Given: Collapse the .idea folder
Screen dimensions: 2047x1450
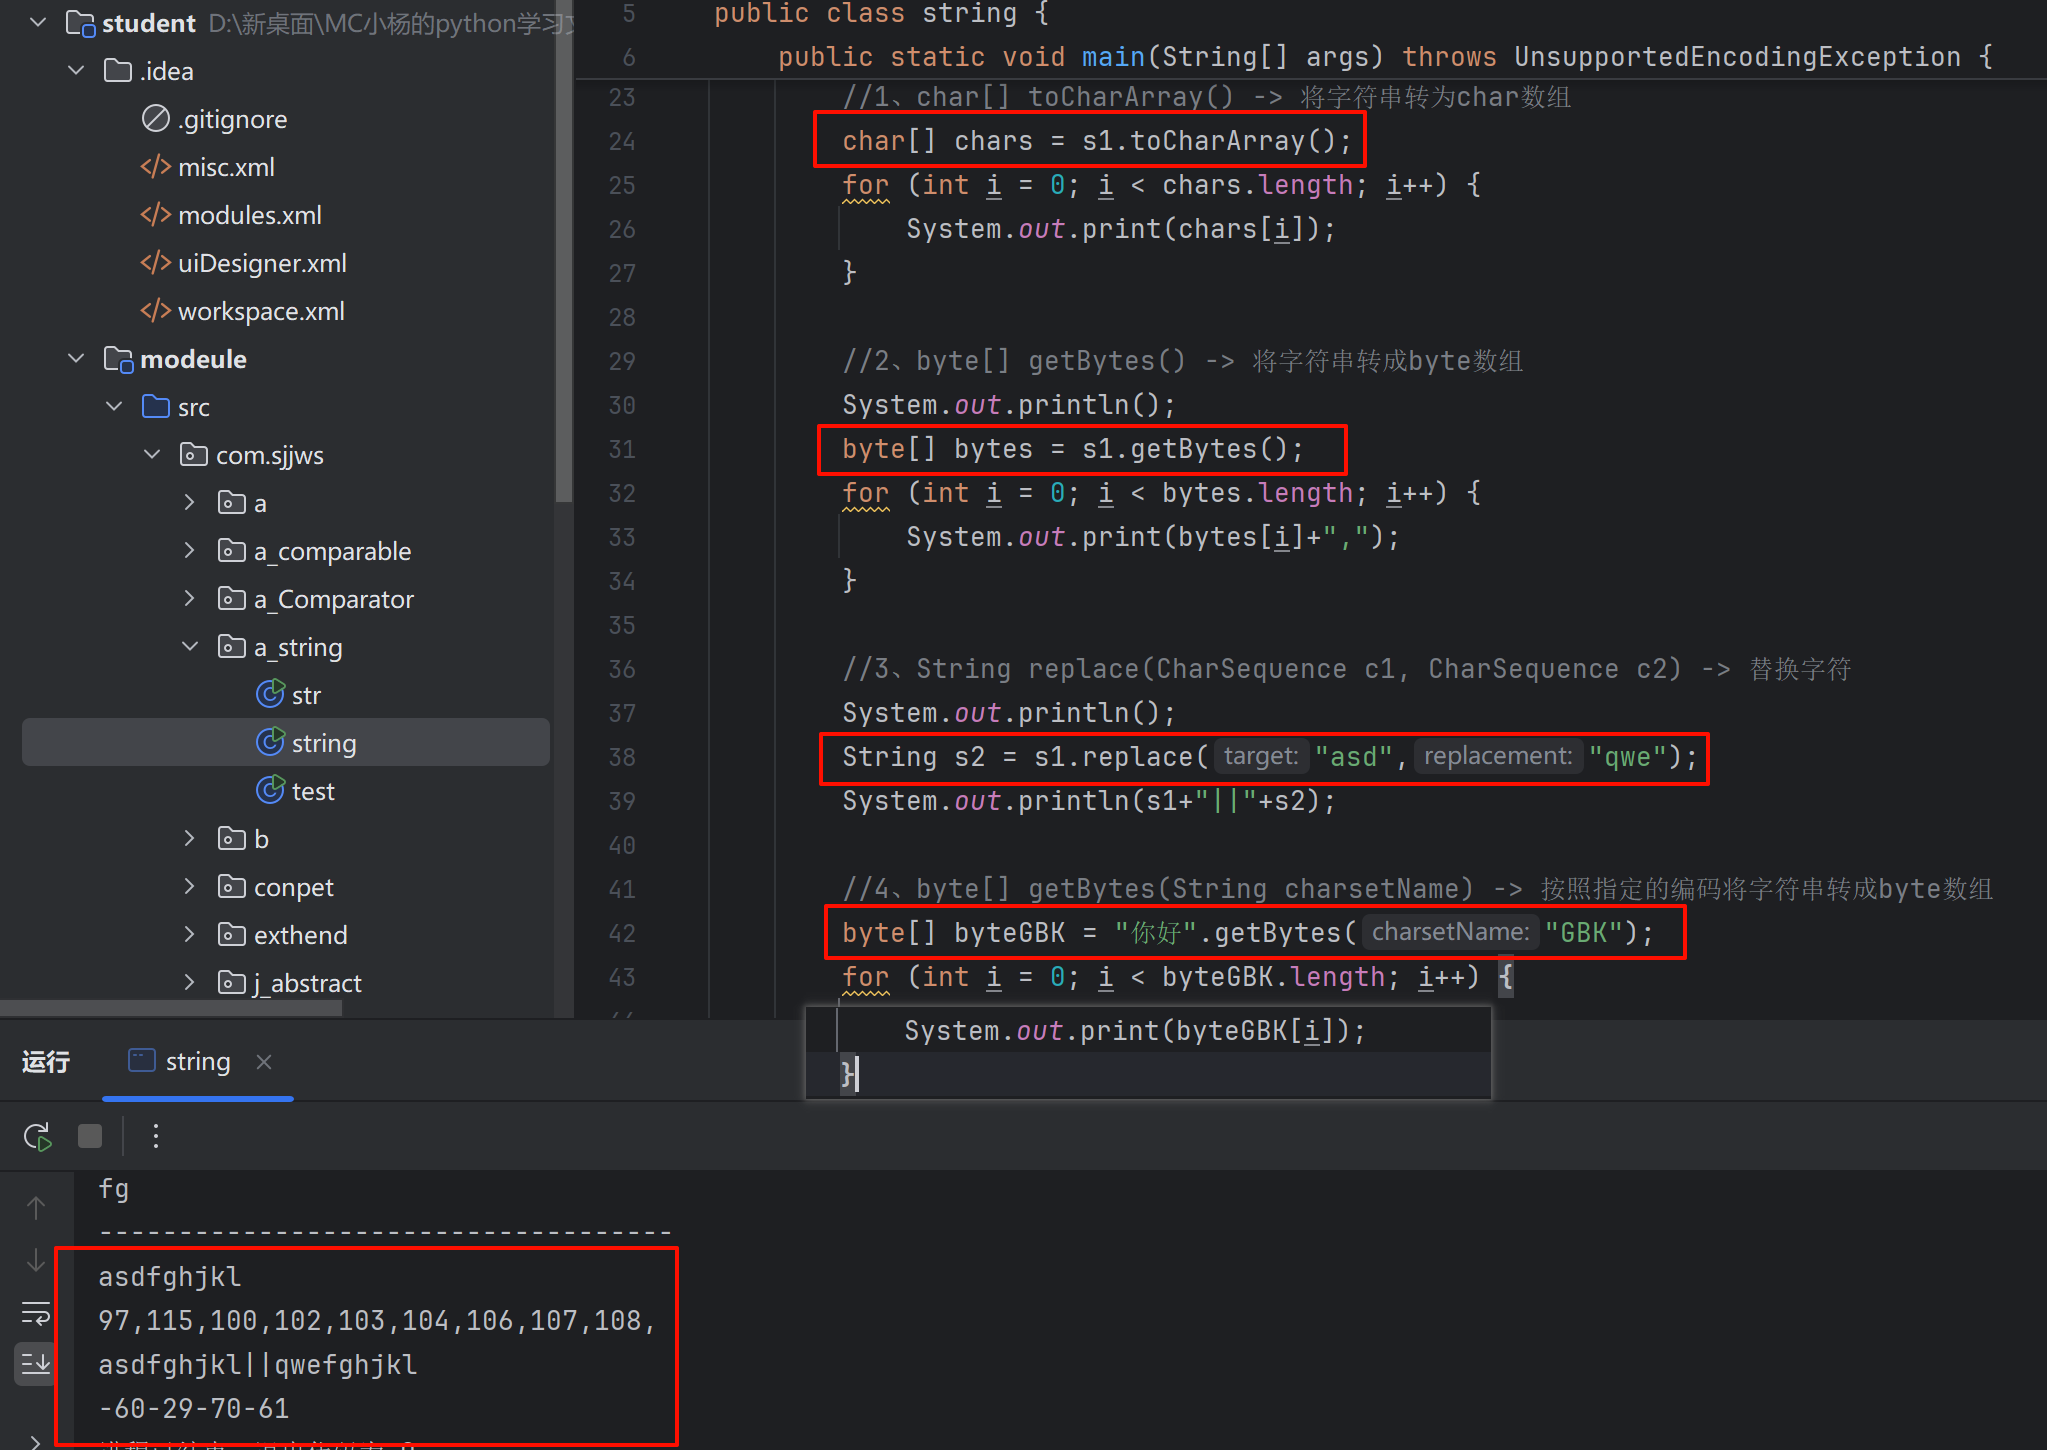Looking at the screenshot, I should pyautogui.click(x=76, y=71).
